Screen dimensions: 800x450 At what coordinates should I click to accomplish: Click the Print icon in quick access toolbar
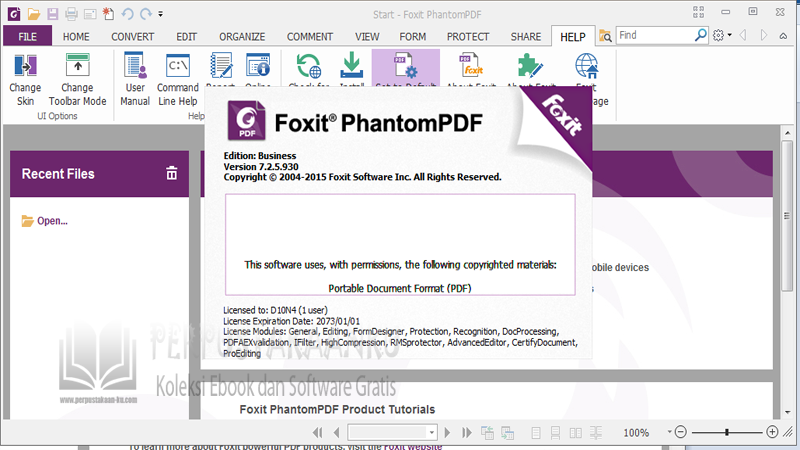(x=71, y=14)
